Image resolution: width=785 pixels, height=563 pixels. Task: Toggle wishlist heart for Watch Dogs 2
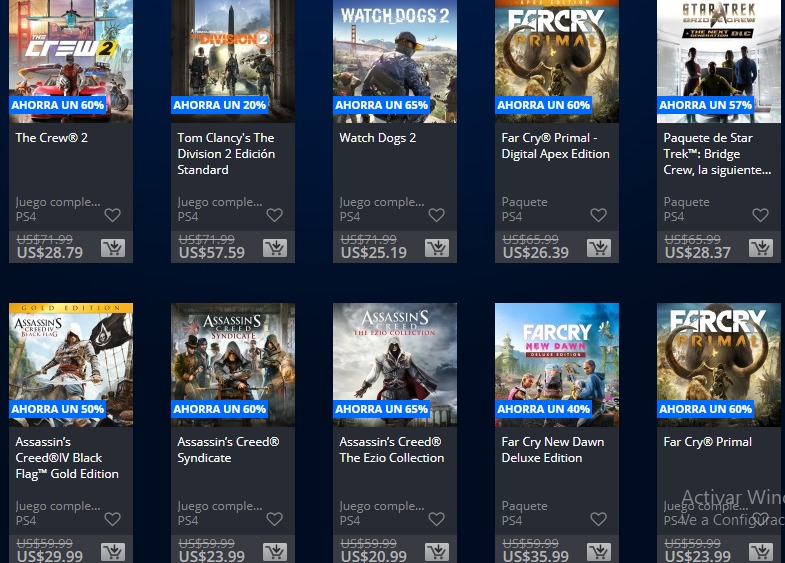(x=437, y=215)
